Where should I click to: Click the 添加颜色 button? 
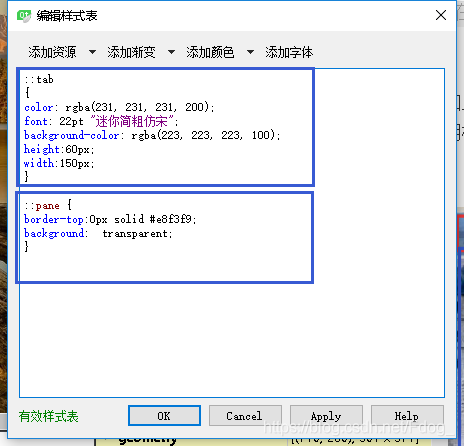210,52
